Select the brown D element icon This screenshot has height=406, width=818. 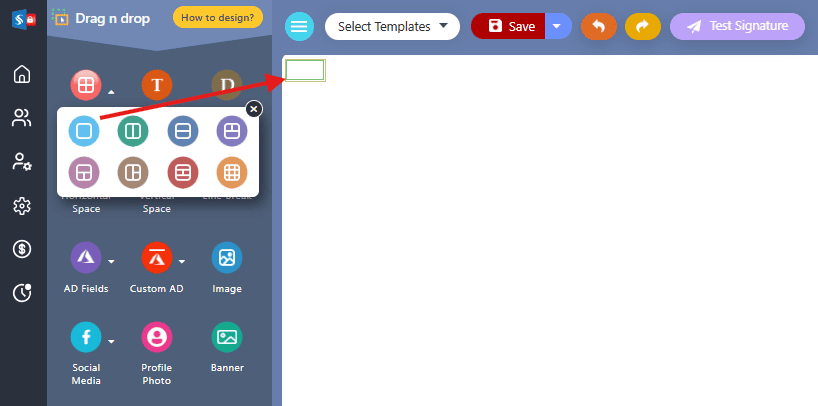[x=227, y=85]
